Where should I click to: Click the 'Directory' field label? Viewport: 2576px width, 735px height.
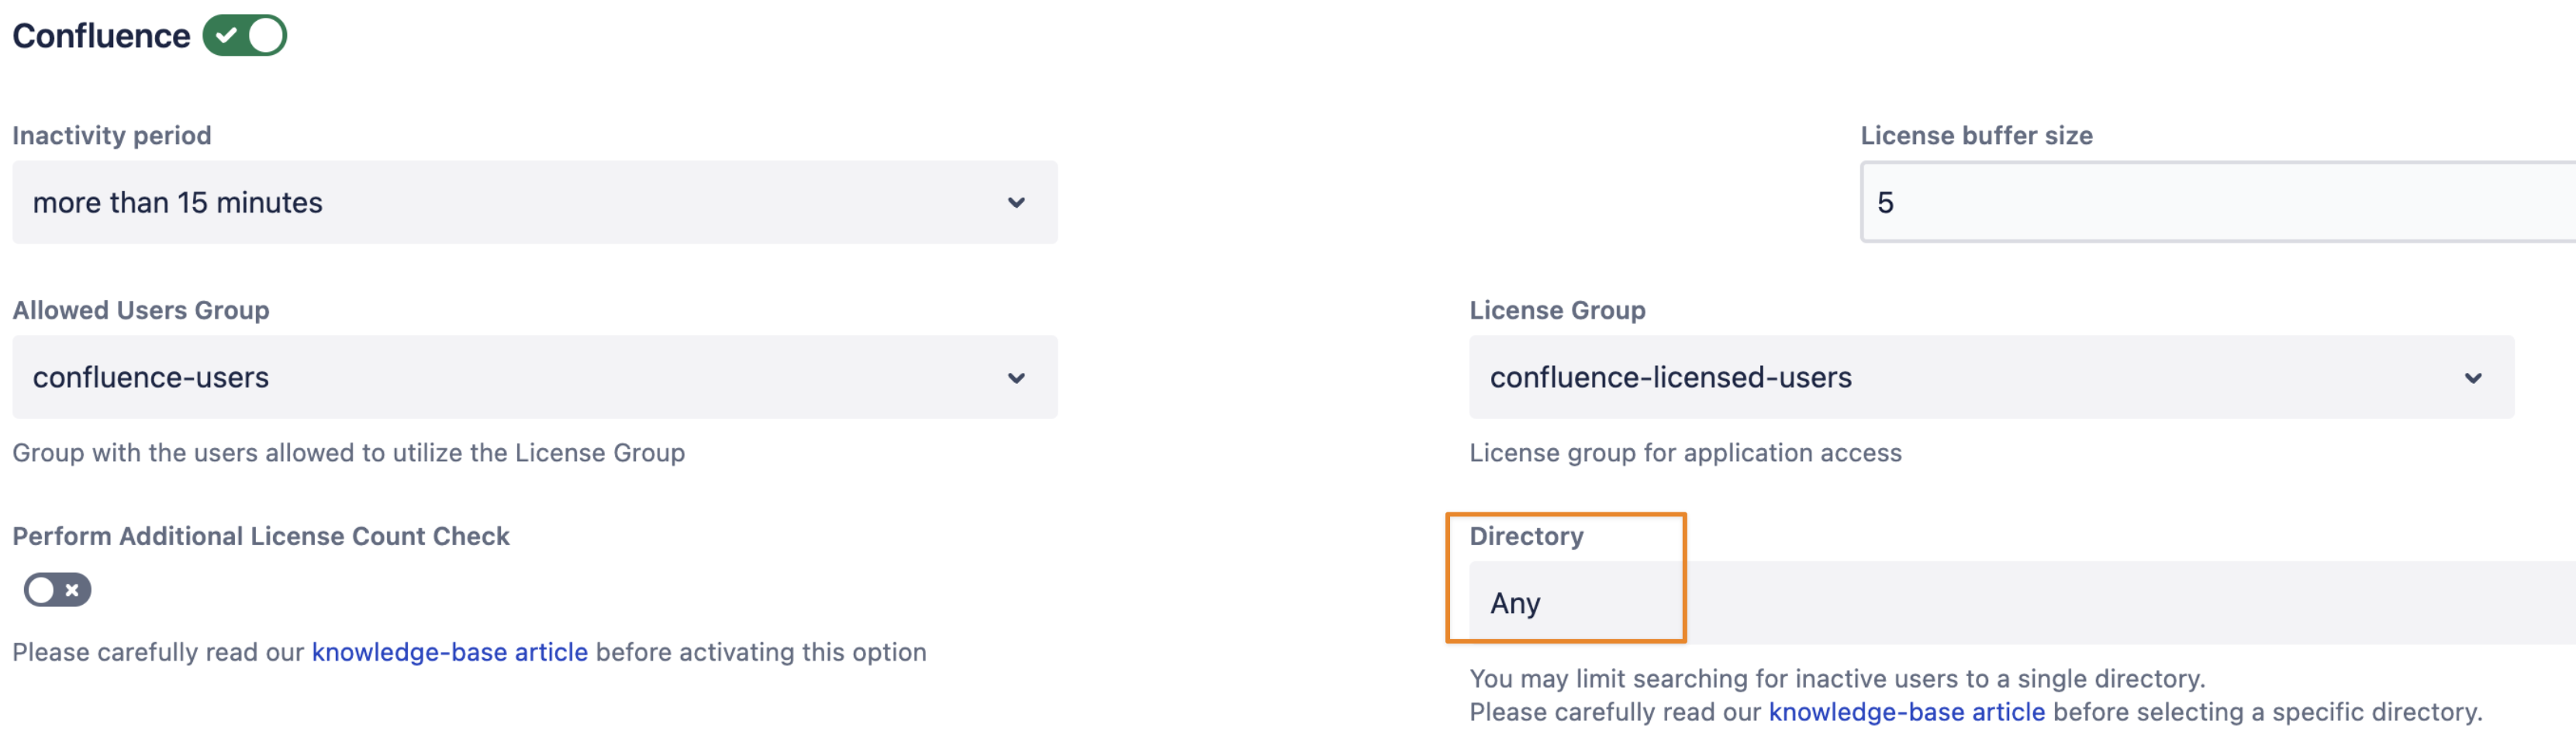(1526, 537)
